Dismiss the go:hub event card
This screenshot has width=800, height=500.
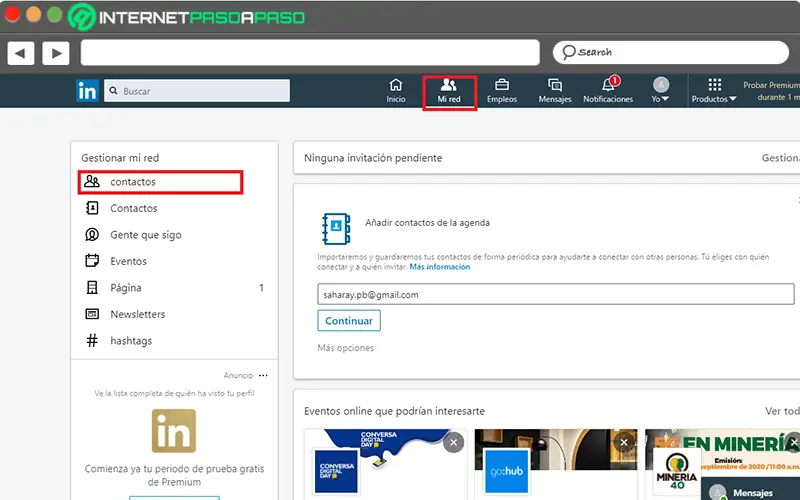click(x=623, y=442)
